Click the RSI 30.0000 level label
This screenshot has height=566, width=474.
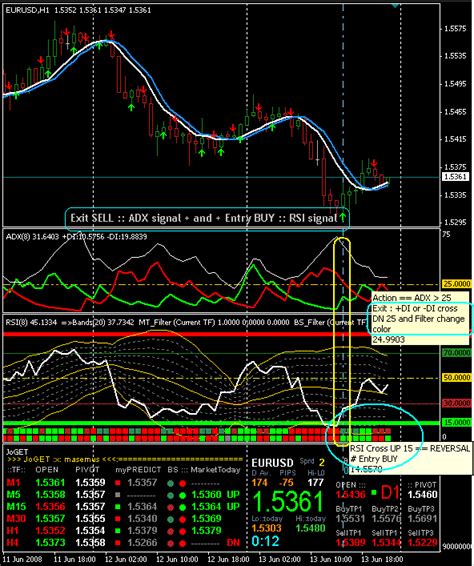(457, 403)
